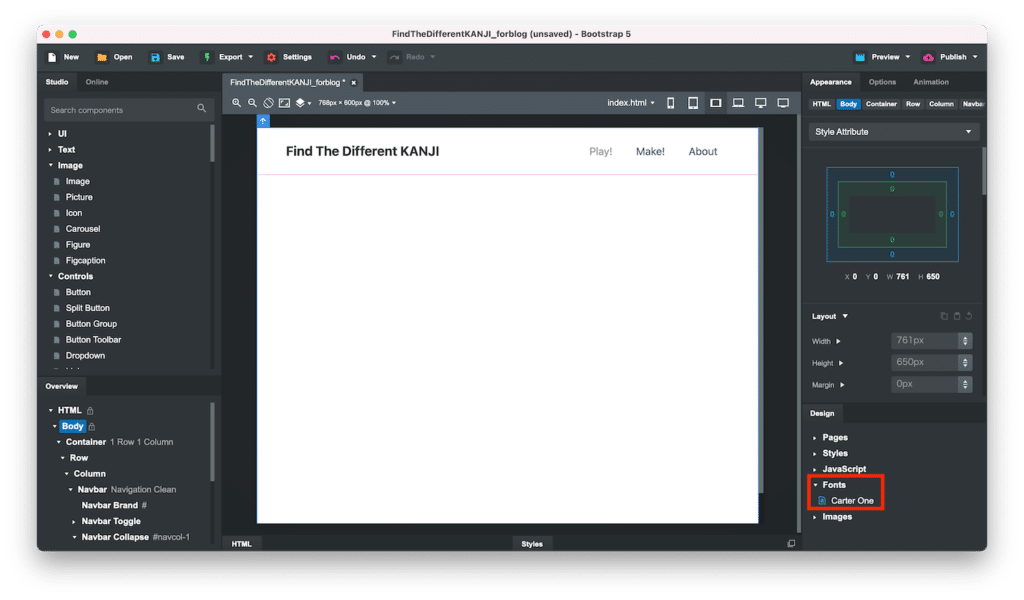
Task: Select the Carter One font entry
Action: point(852,500)
